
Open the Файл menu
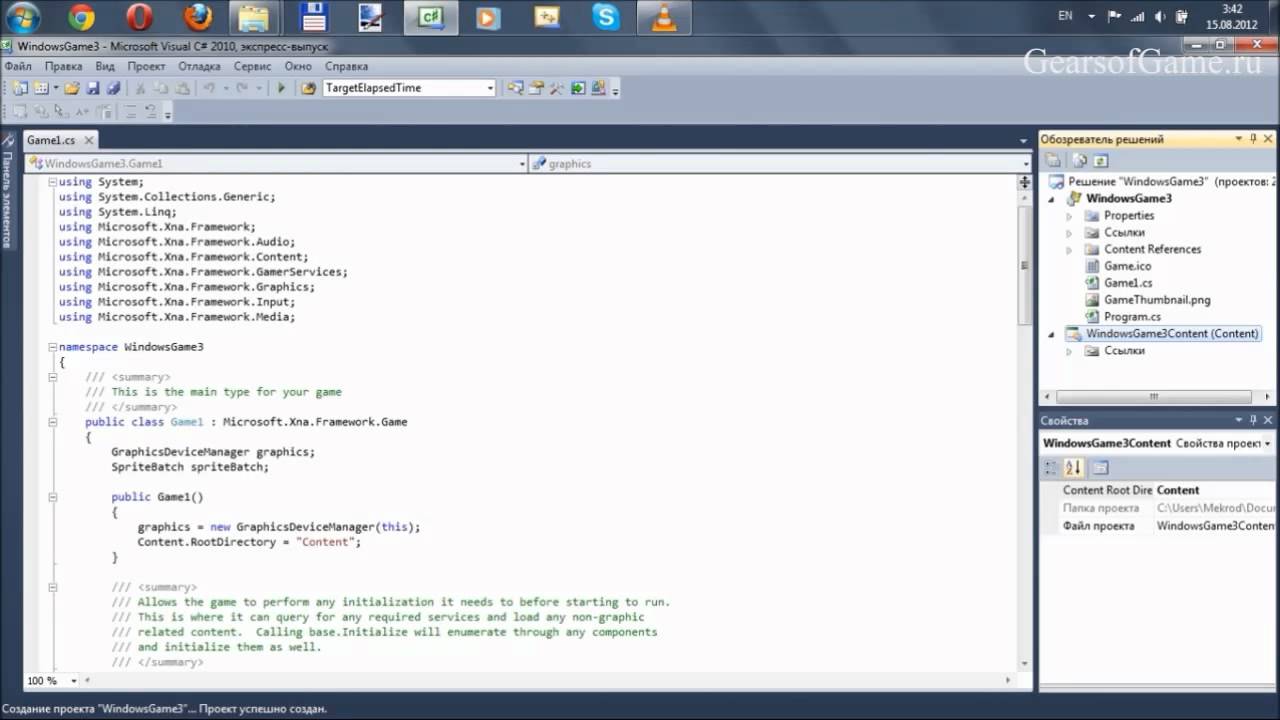18,66
